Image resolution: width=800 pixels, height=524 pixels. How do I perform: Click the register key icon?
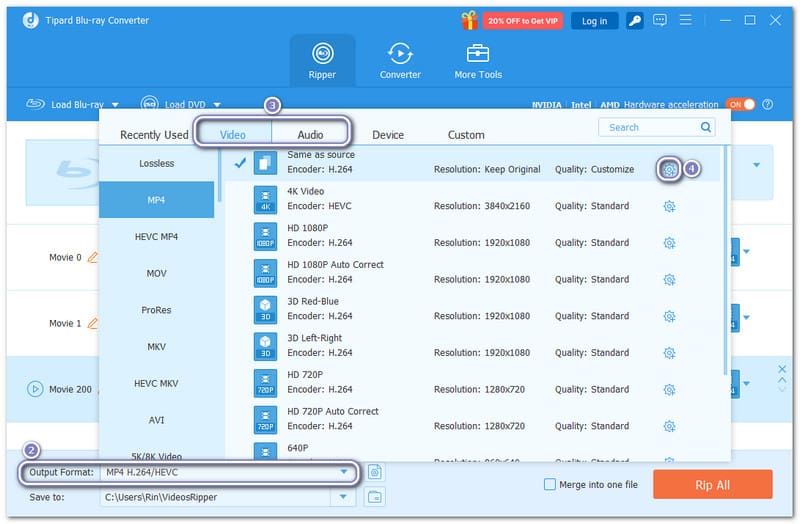coord(634,21)
